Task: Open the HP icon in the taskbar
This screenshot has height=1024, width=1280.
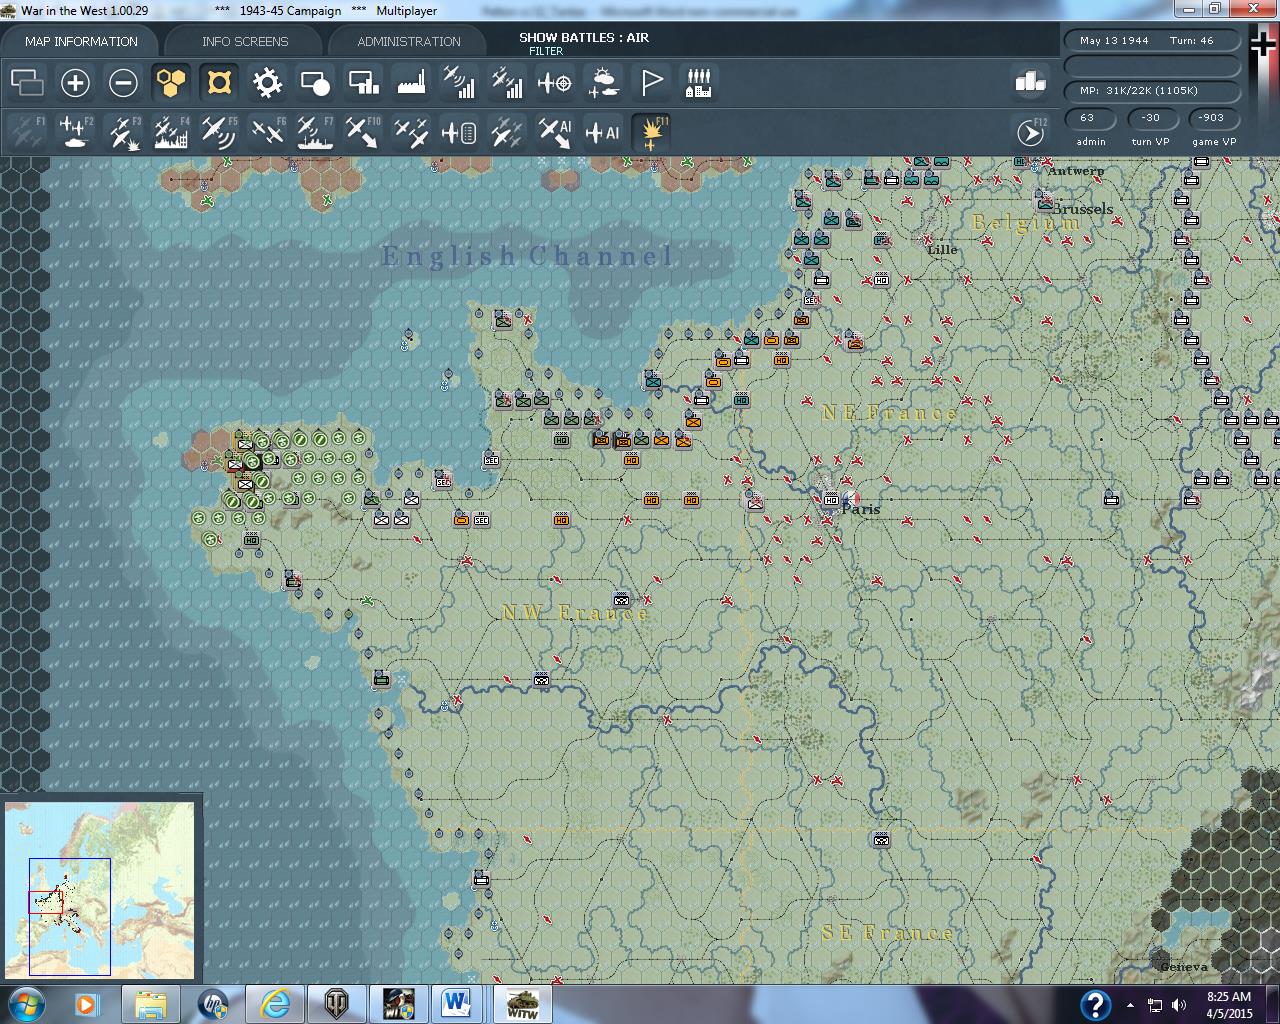Action: coord(213,1004)
